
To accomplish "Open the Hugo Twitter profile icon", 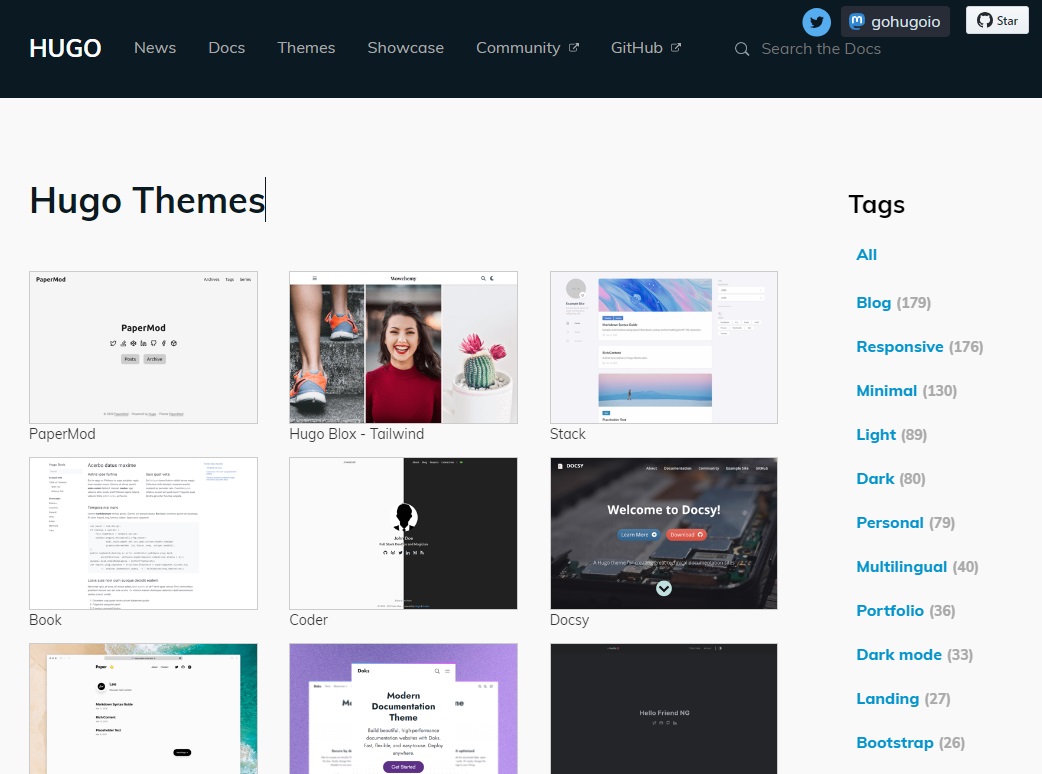I will (x=816, y=22).
